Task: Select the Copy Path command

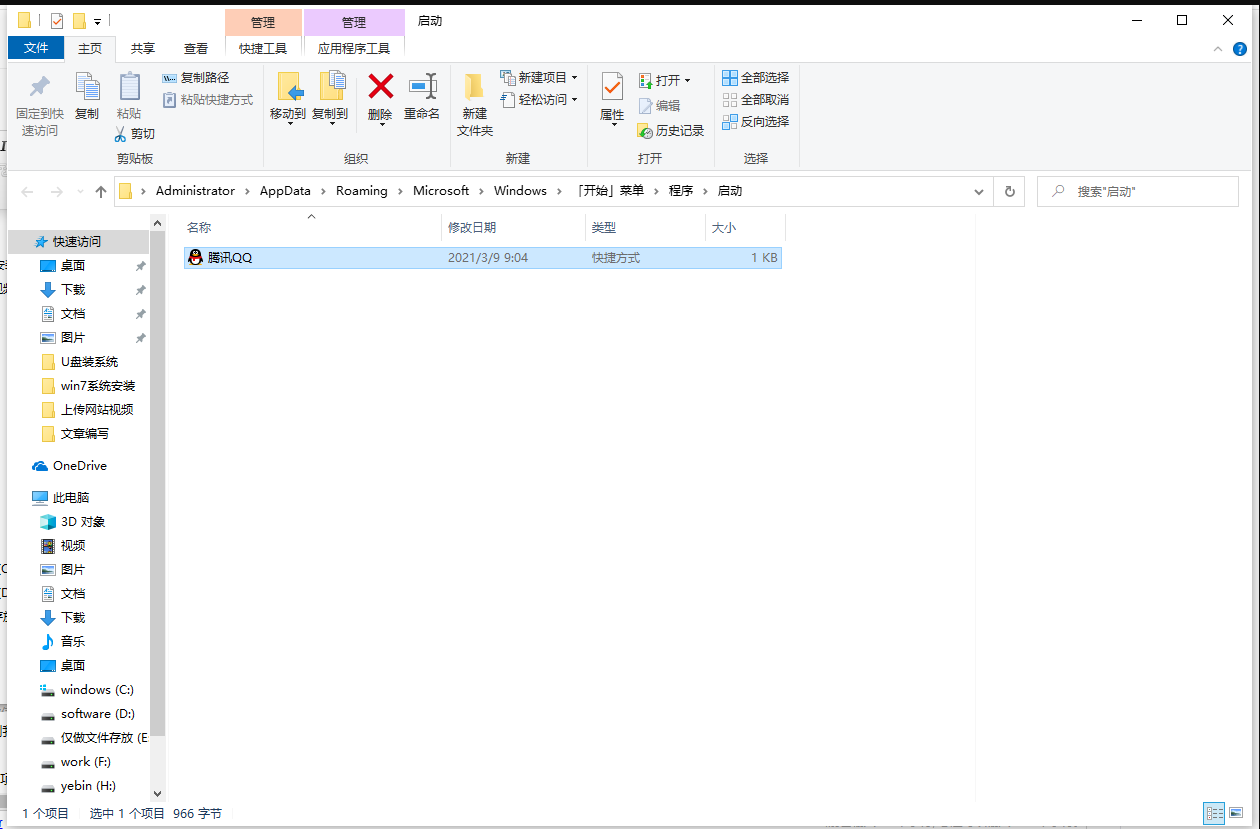Action: (x=196, y=78)
